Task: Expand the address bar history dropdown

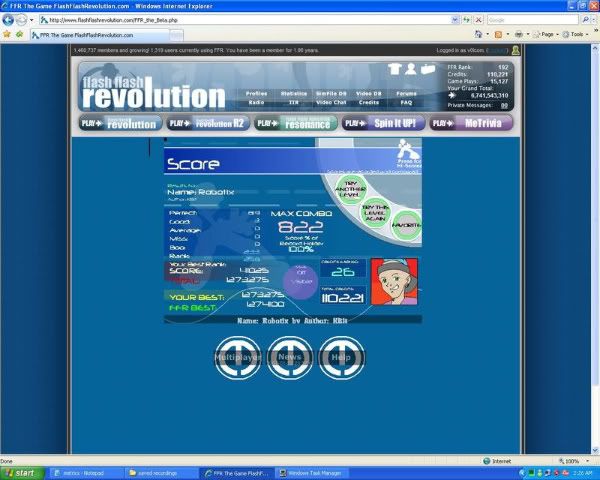Action: tap(455, 20)
